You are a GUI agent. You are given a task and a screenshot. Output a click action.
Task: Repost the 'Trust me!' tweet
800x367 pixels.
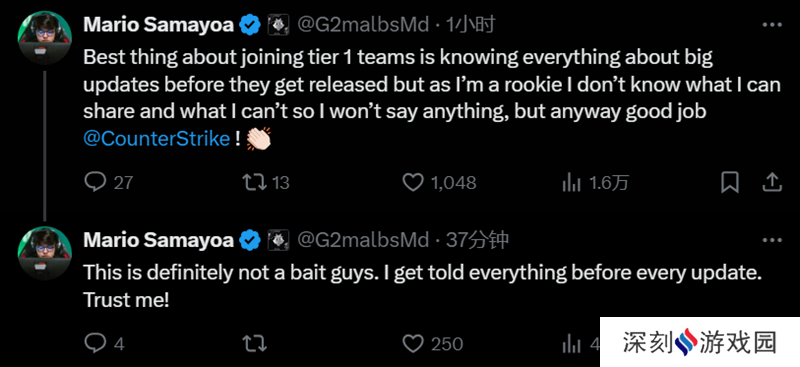coord(254,344)
